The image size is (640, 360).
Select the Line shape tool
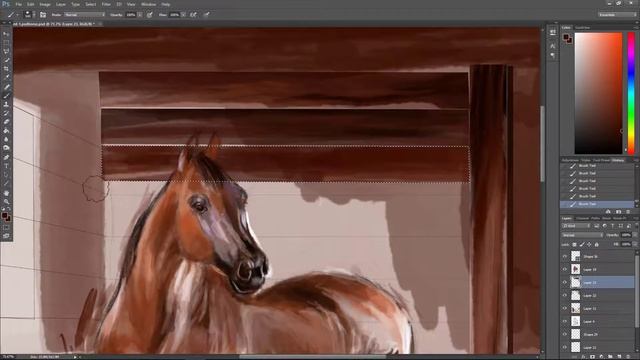tap(6, 183)
